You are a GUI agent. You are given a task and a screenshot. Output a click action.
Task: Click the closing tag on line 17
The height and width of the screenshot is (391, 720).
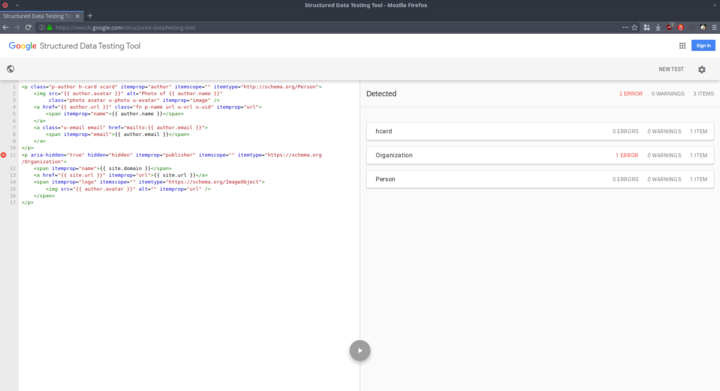[28, 202]
